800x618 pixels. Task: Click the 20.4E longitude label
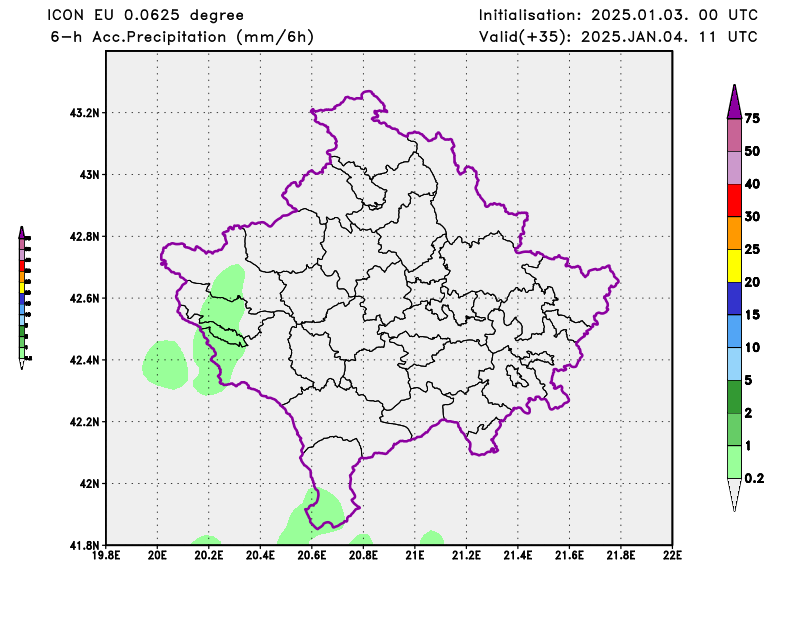pyautogui.click(x=260, y=555)
